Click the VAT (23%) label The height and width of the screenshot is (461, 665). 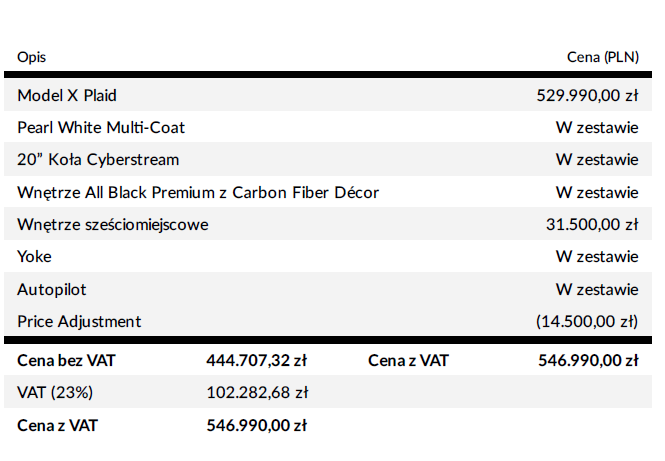(x=56, y=392)
